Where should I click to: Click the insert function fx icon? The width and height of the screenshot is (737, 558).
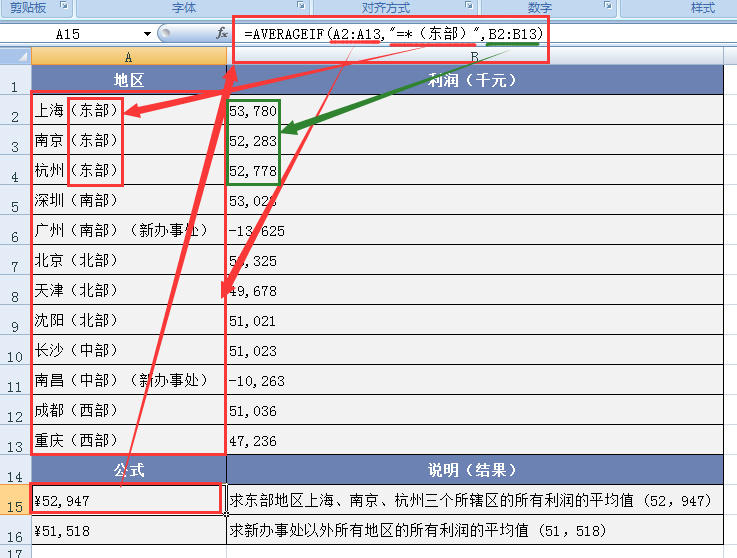coord(221,33)
